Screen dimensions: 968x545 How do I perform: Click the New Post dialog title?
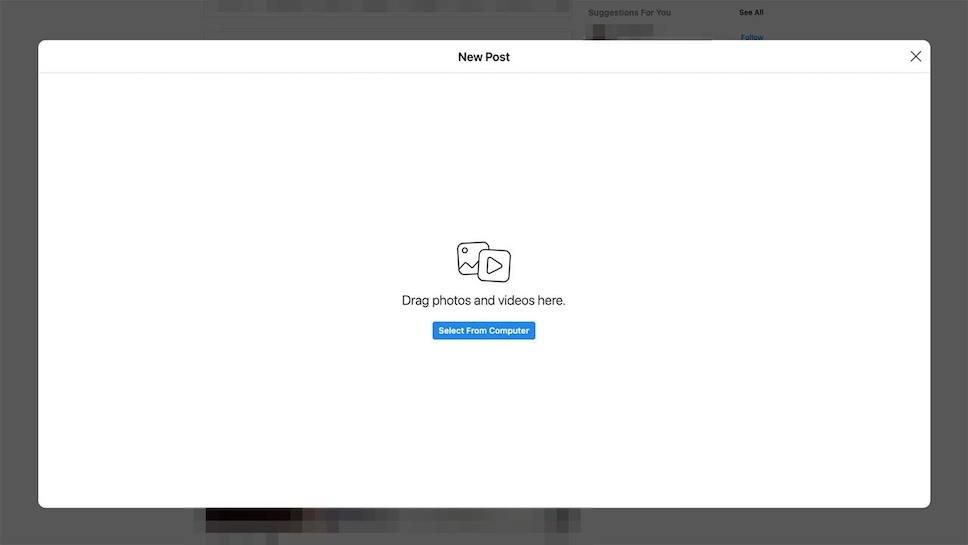tap(484, 57)
